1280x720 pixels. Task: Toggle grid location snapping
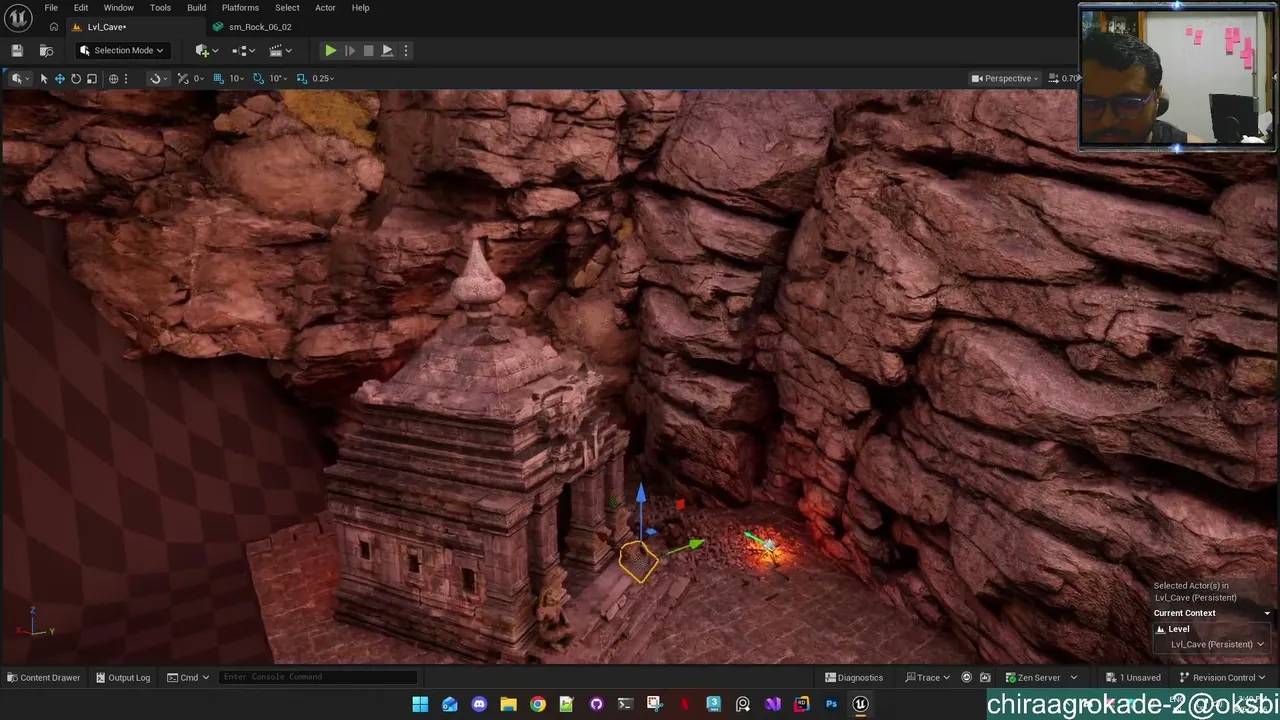pyautogui.click(x=218, y=78)
